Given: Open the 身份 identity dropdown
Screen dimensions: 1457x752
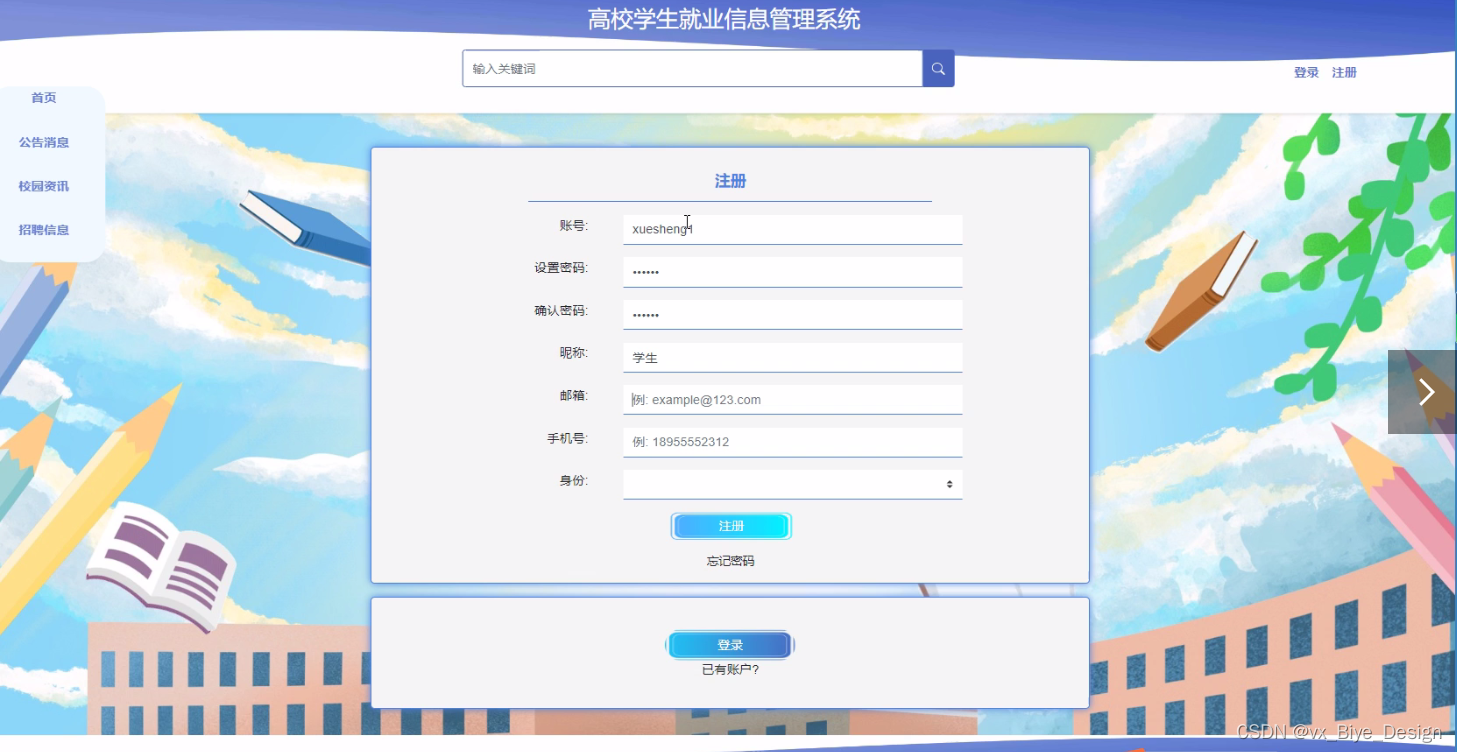Looking at the screenshot, I should click(792, 484).
